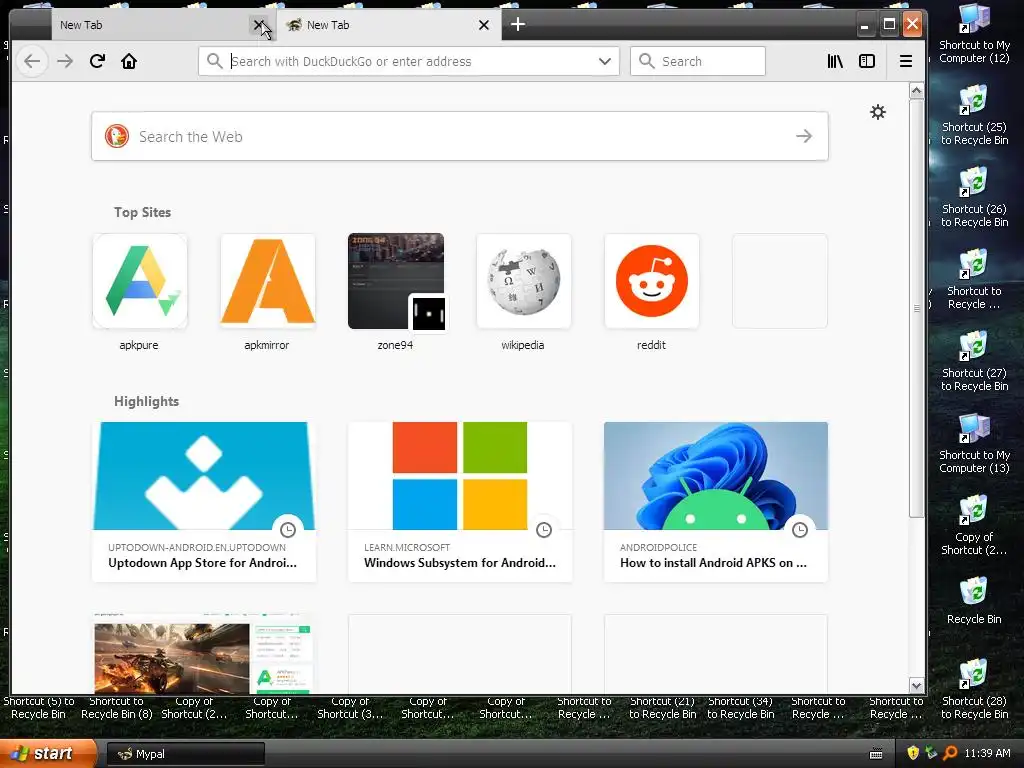
Task: Close the second New Tab tab
Action: [484, 25]
